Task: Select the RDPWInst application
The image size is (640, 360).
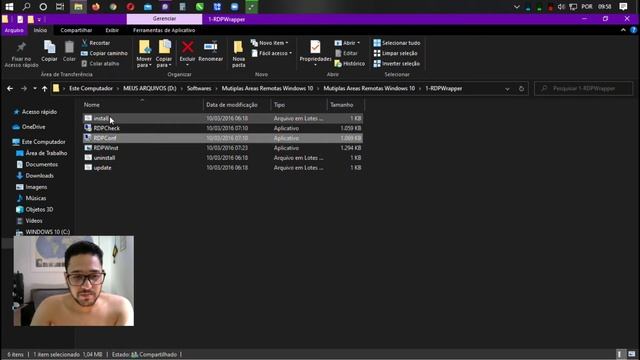Action: click(x=223, y=148)
